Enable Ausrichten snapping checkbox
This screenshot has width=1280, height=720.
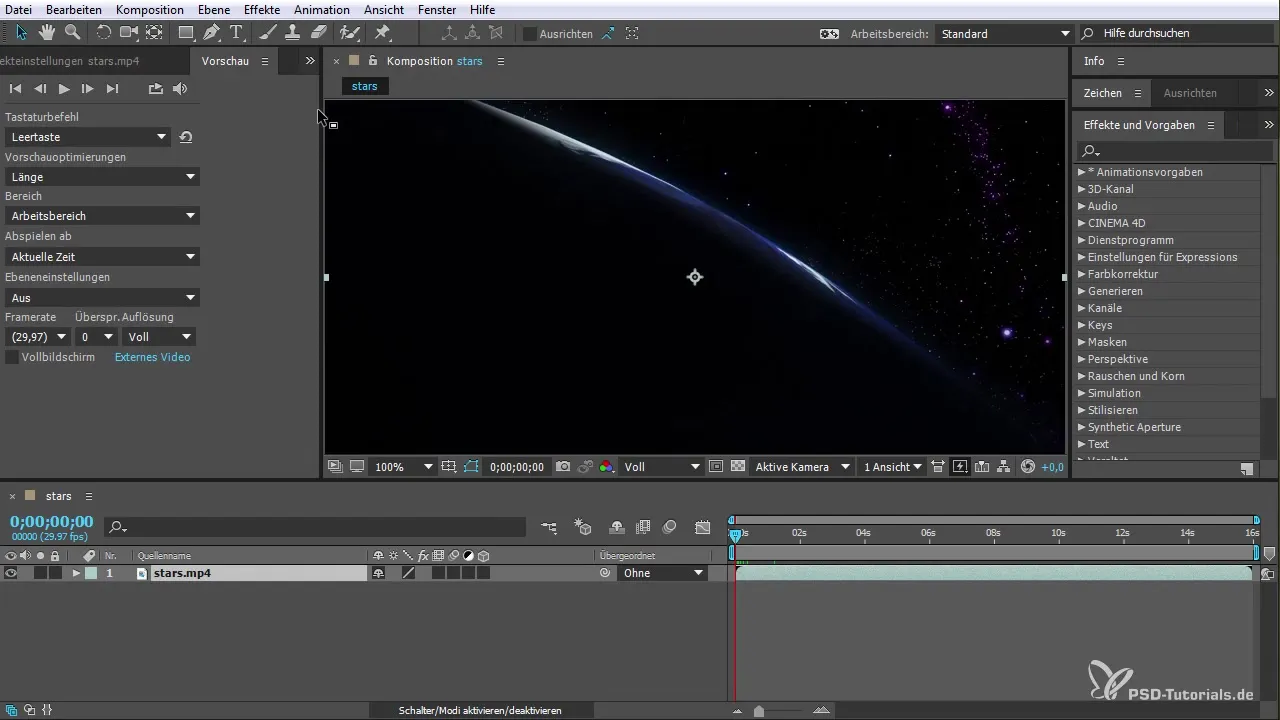point(529,34)
